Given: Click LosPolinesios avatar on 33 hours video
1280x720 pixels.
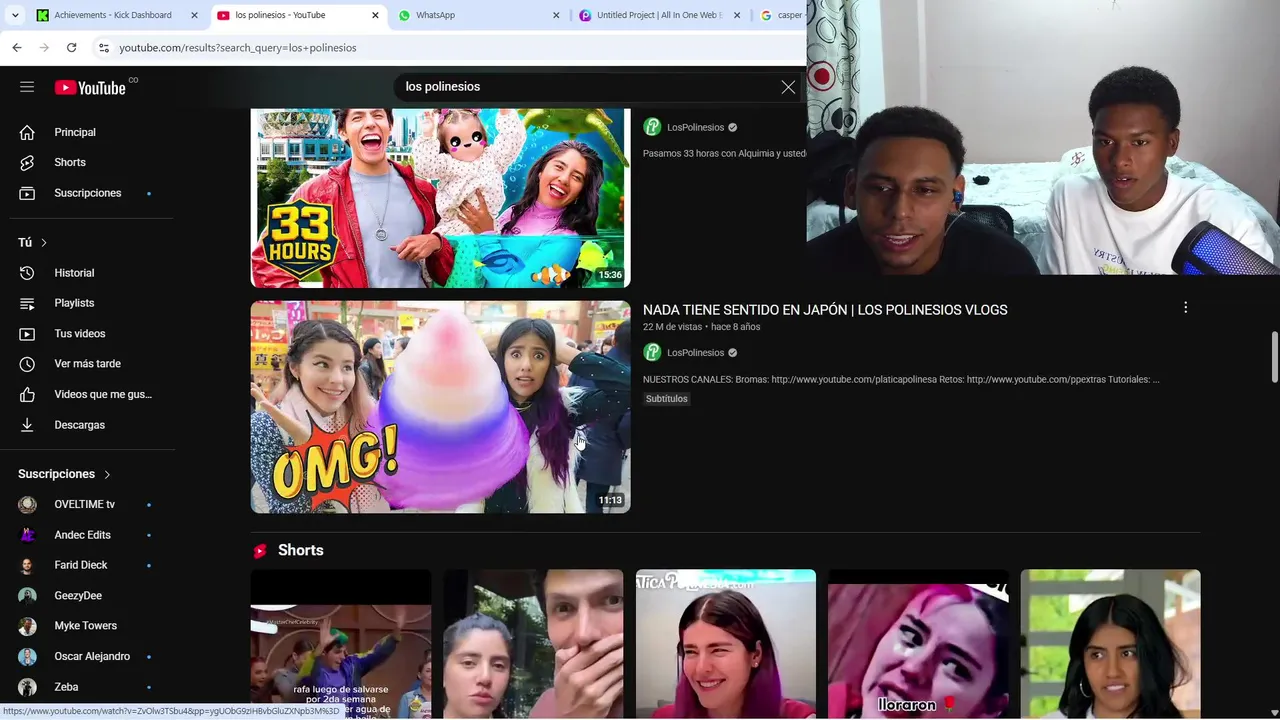Looking at the screenshot, I should coord(652,127).
